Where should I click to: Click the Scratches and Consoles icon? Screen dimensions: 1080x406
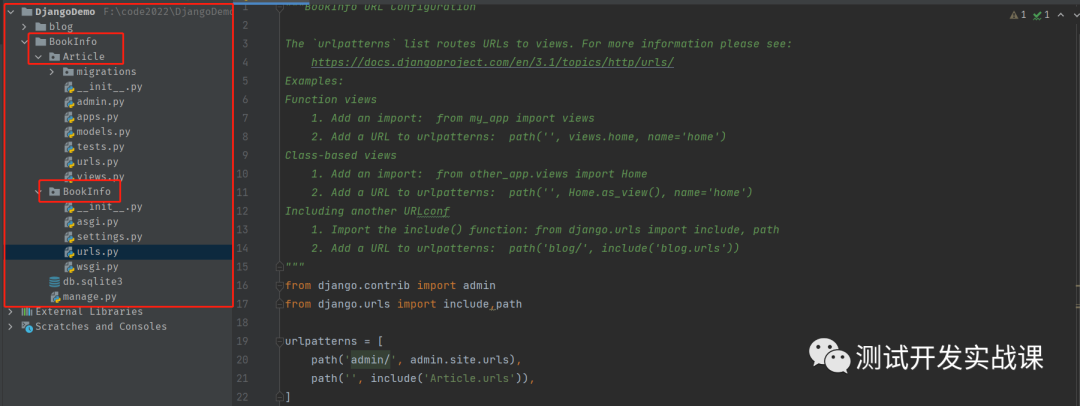coord(26,327)
